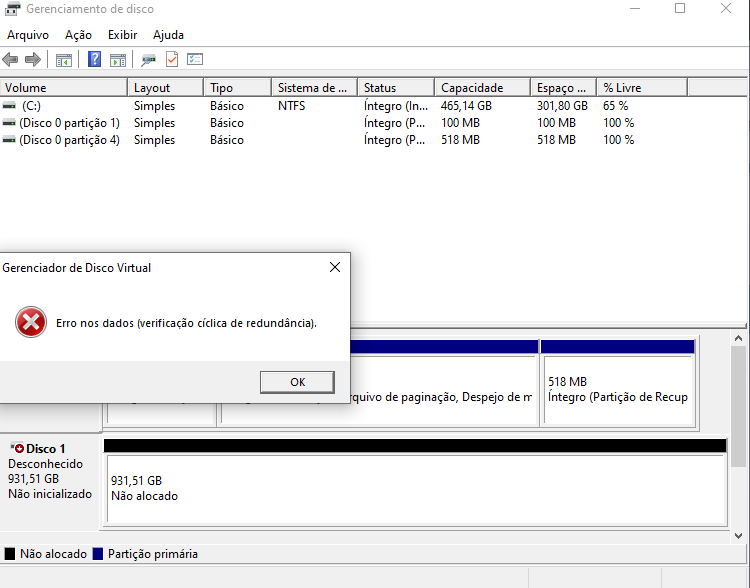Click scroll up arrow in disk pane

(x=738, y=338)
